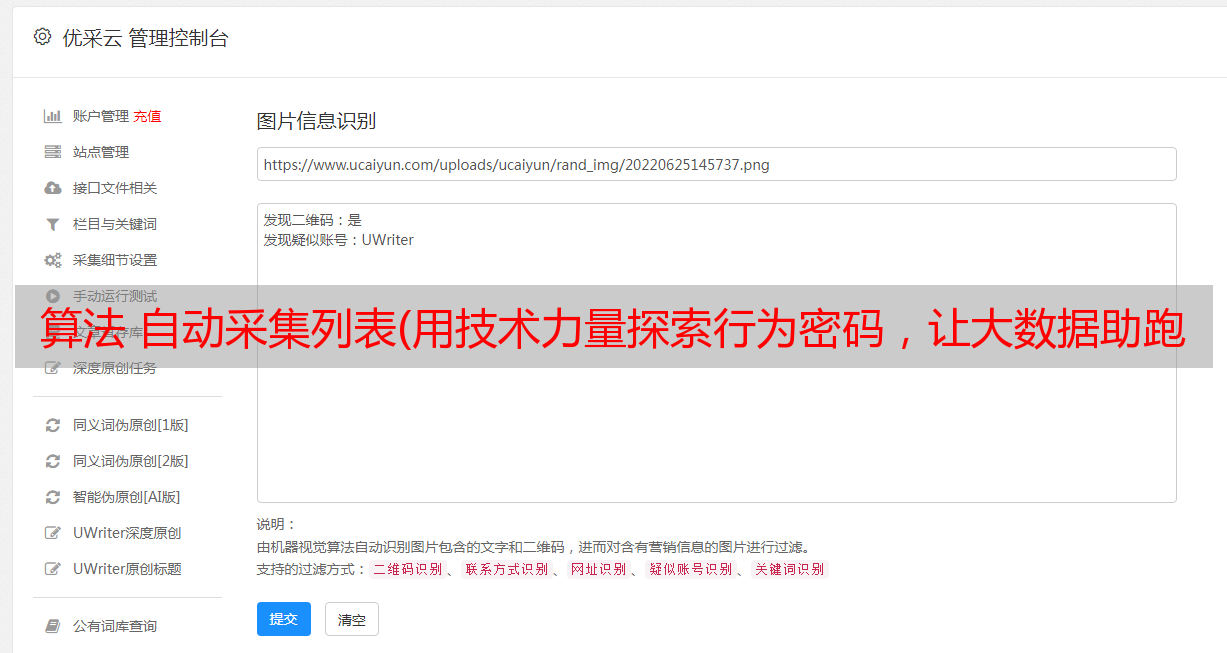
Task: Click the gears icon for 采集细节设置
Action: 53,260
